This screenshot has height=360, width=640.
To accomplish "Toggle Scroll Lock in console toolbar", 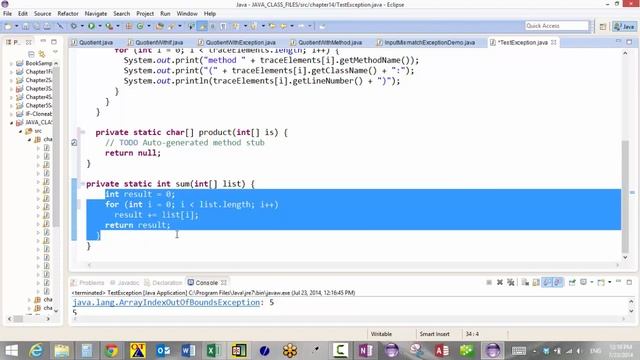I will click(536, 282).
